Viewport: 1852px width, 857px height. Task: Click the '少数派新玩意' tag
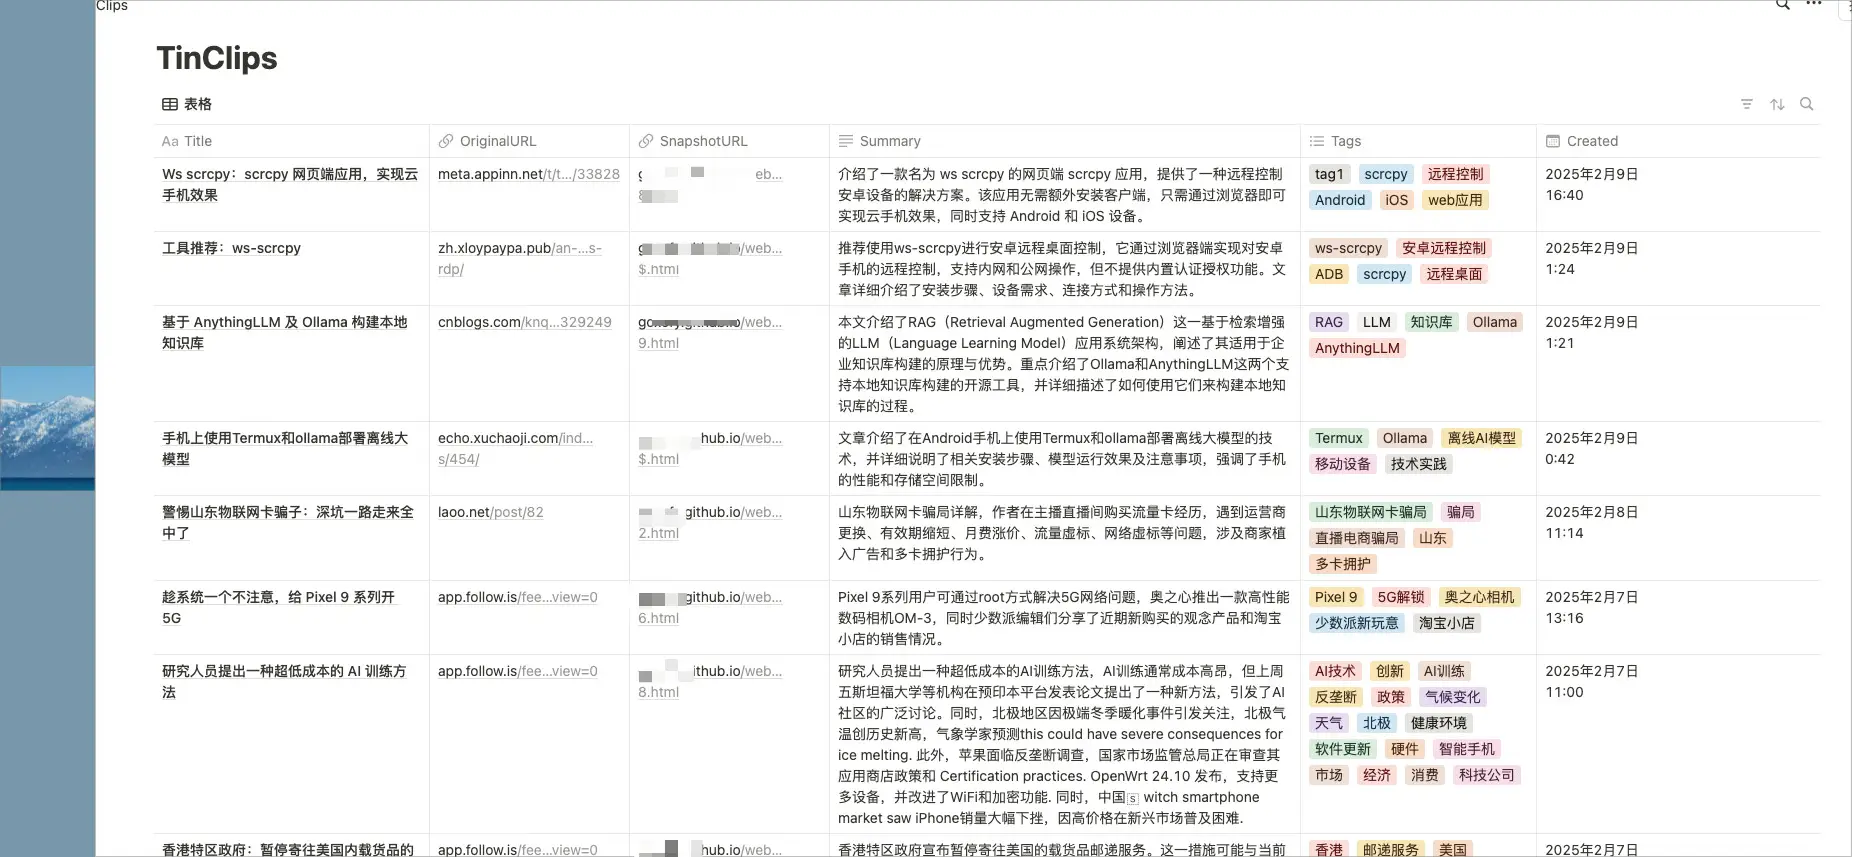point(1356,623)
